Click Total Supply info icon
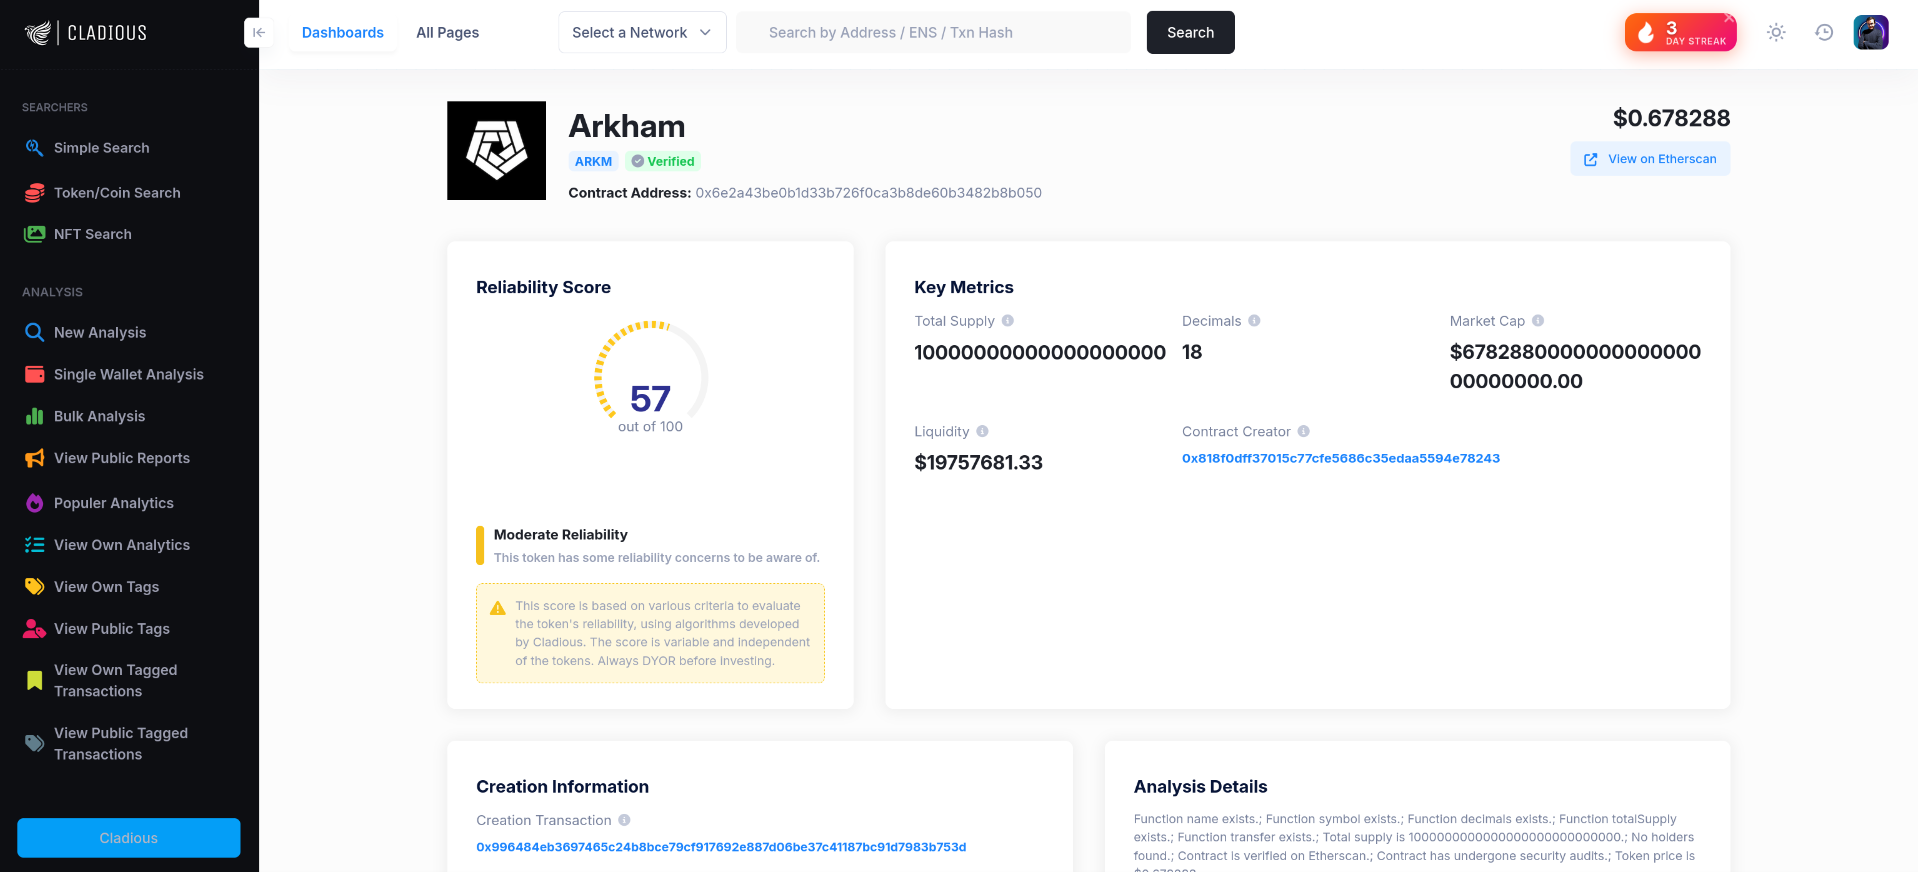 1008,321
